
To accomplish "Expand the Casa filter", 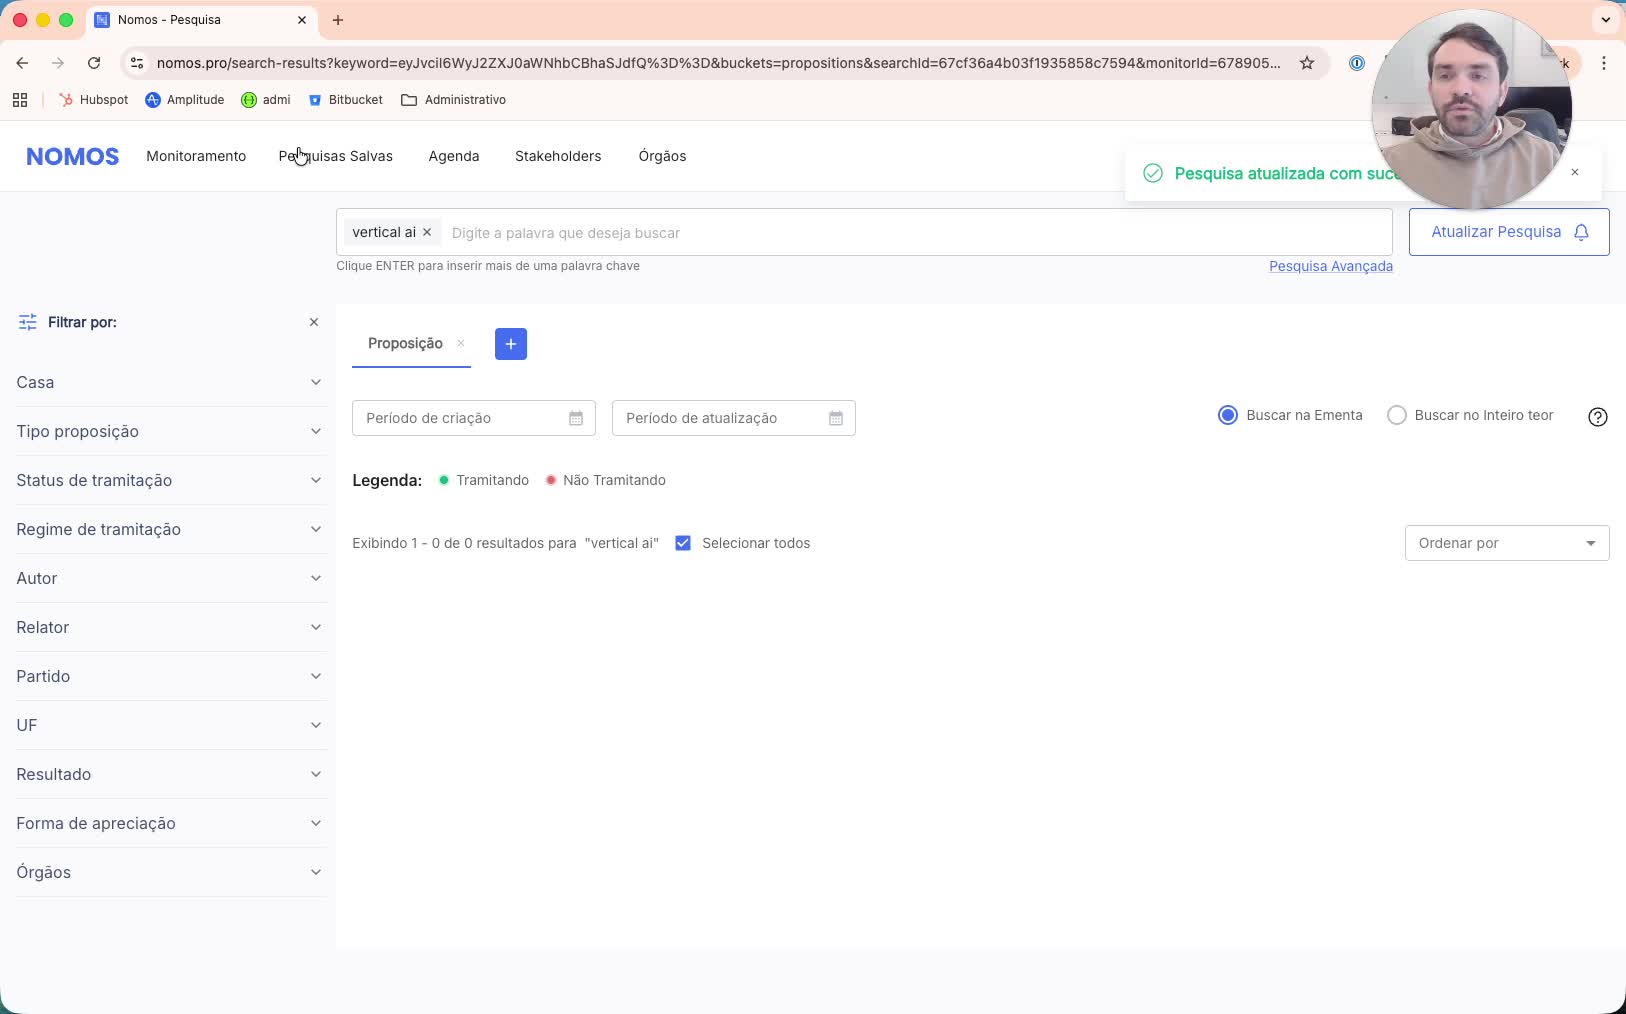I will [x=170, y=382].
